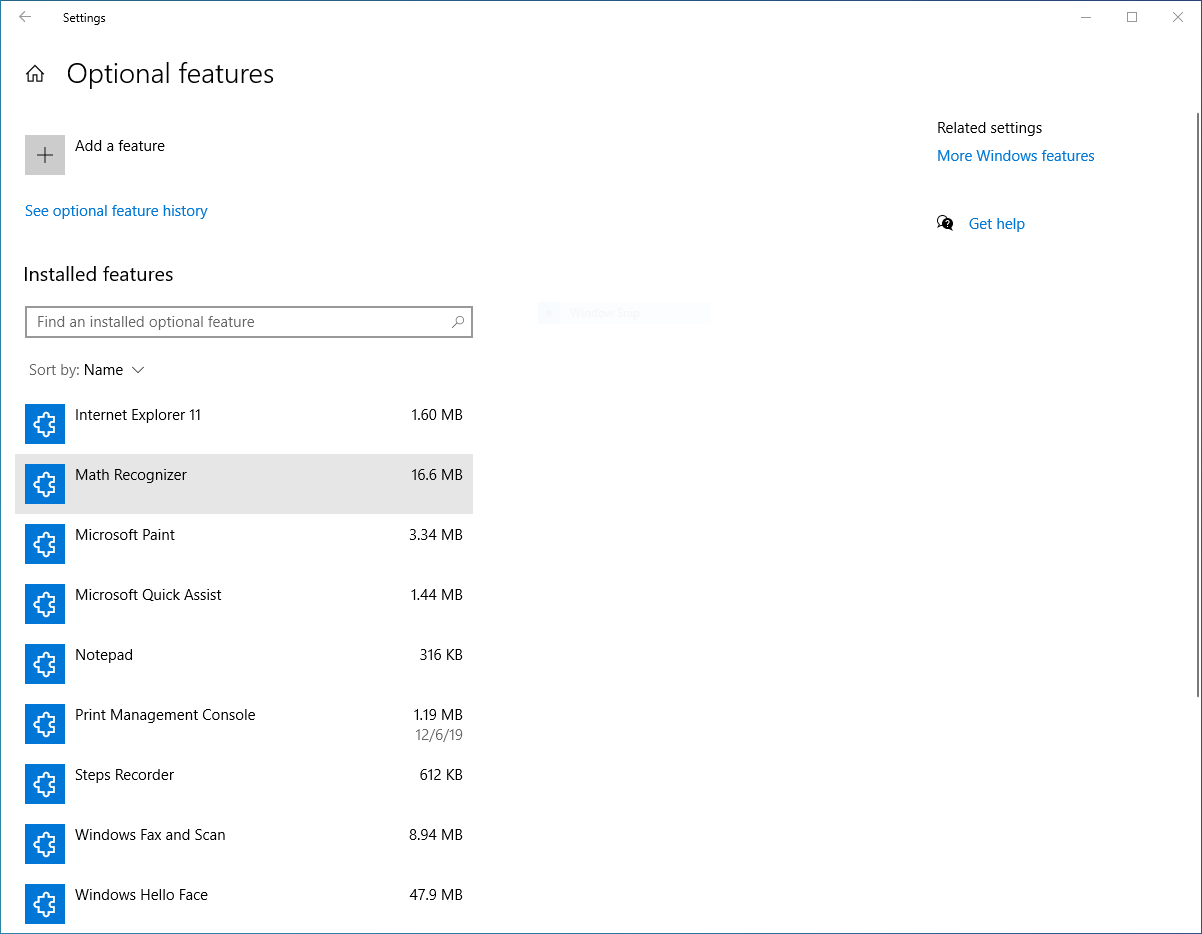Click the Math Recognizer puzzle icon
1202x934 pixels.
click(x=45, y=485)
